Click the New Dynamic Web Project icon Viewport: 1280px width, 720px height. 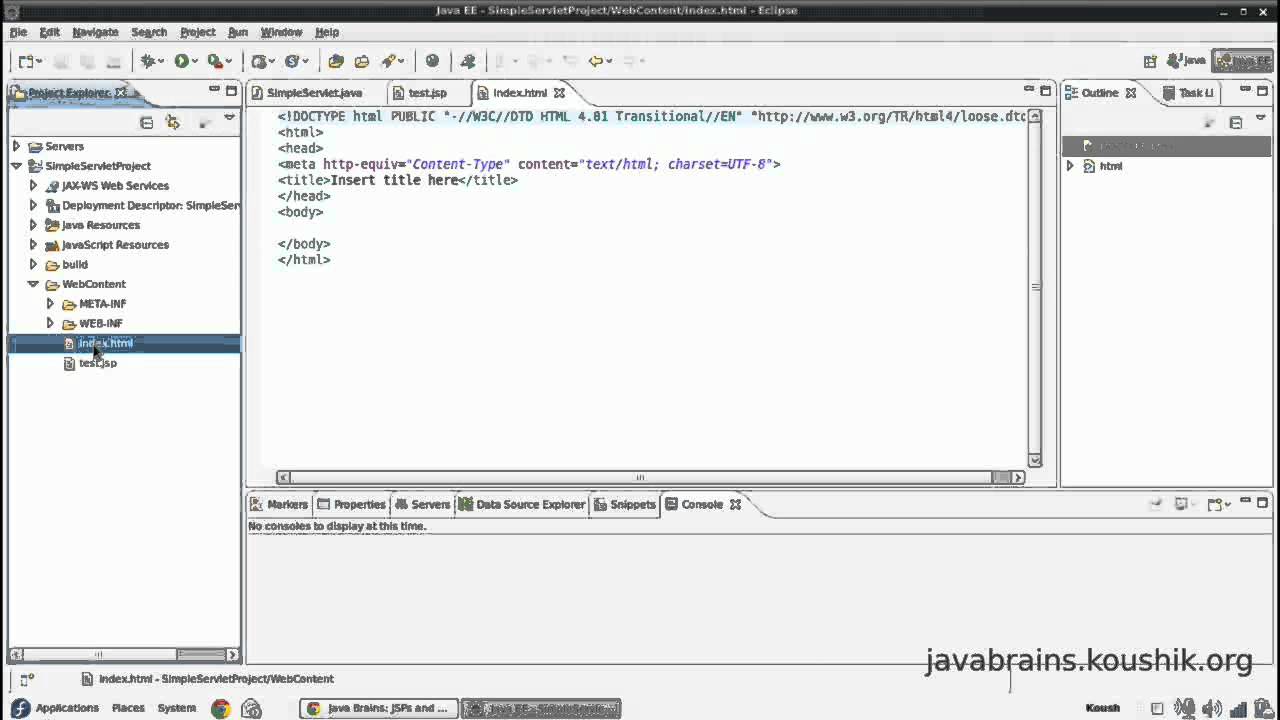pyautogui.click(x=259, y=61)
